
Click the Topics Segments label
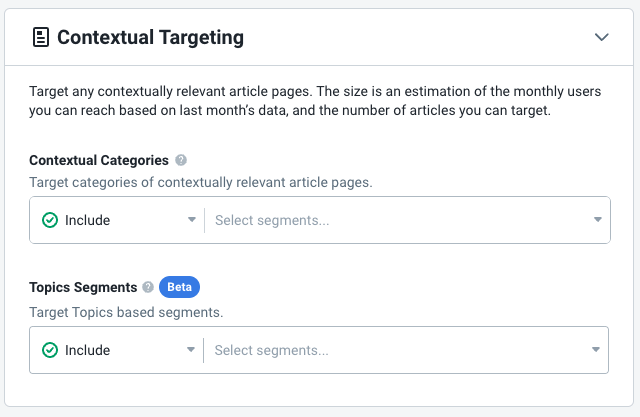(x=83, y=287)
